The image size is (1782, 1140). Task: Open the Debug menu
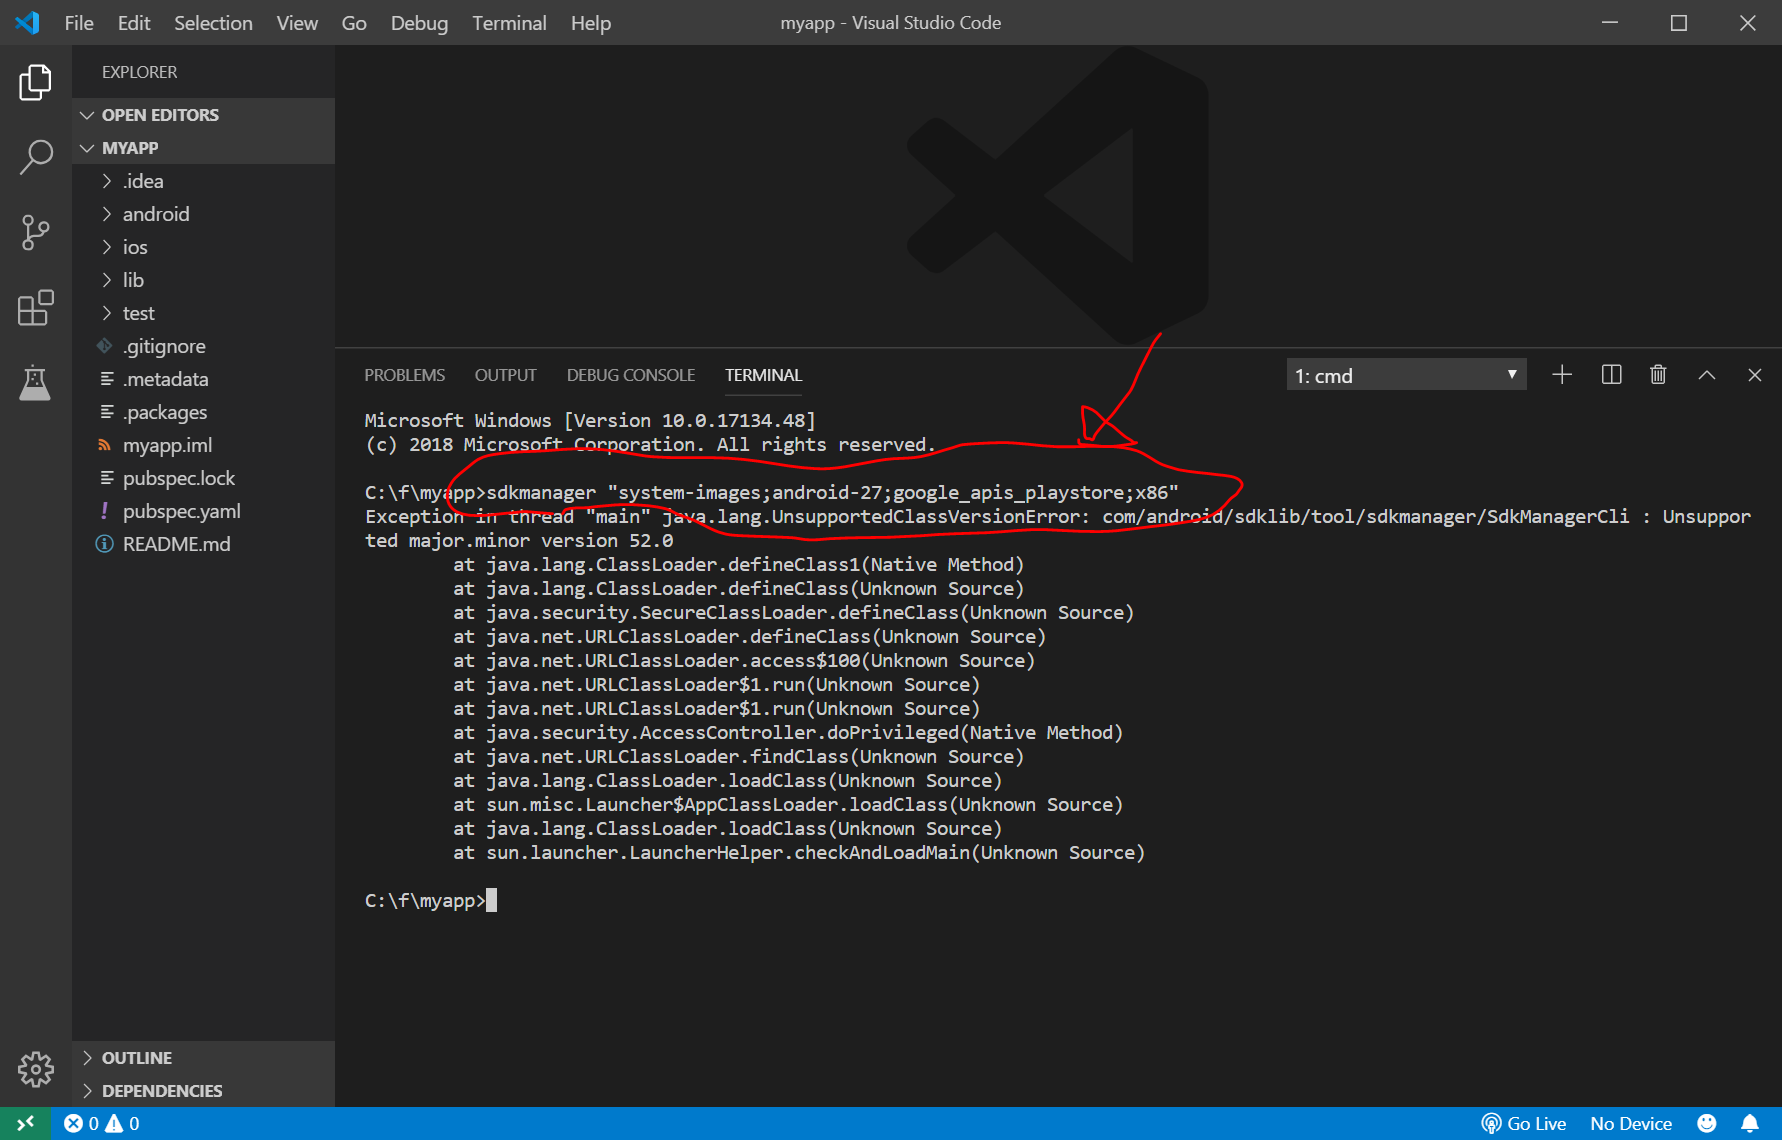[419, 23]
